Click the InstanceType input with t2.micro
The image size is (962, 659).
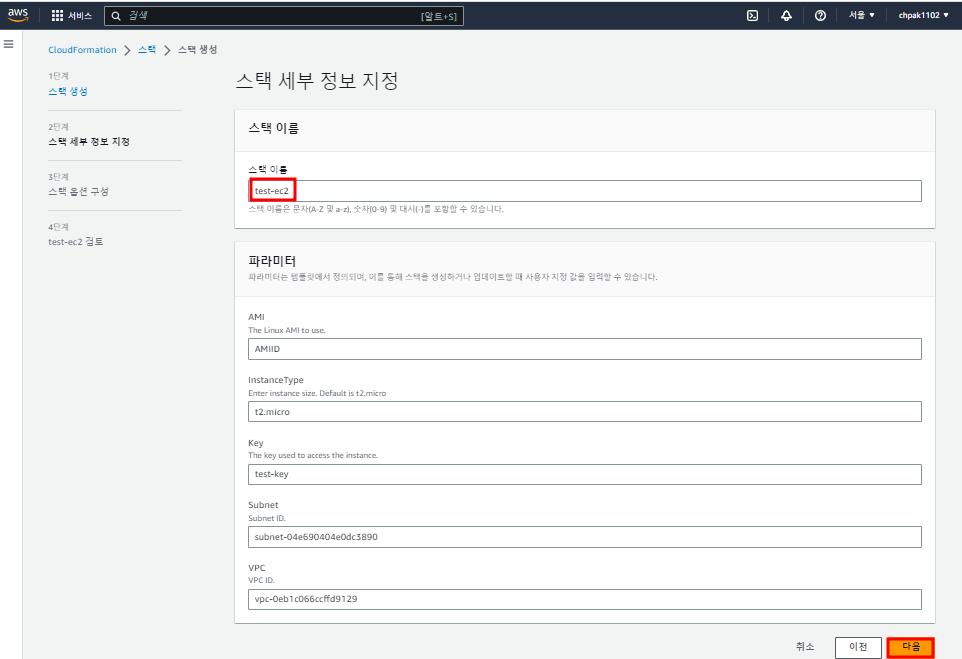[x=585, y=412]
